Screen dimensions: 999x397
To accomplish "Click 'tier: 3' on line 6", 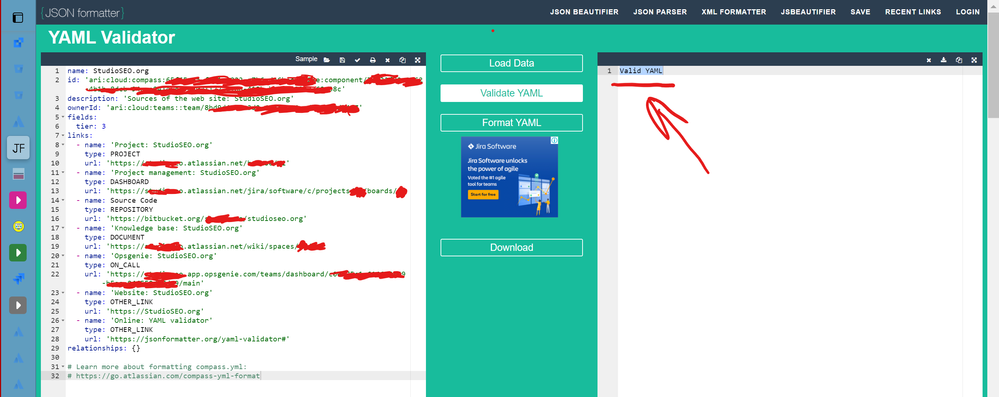I will pyautogui.click(x=91, y=126).
